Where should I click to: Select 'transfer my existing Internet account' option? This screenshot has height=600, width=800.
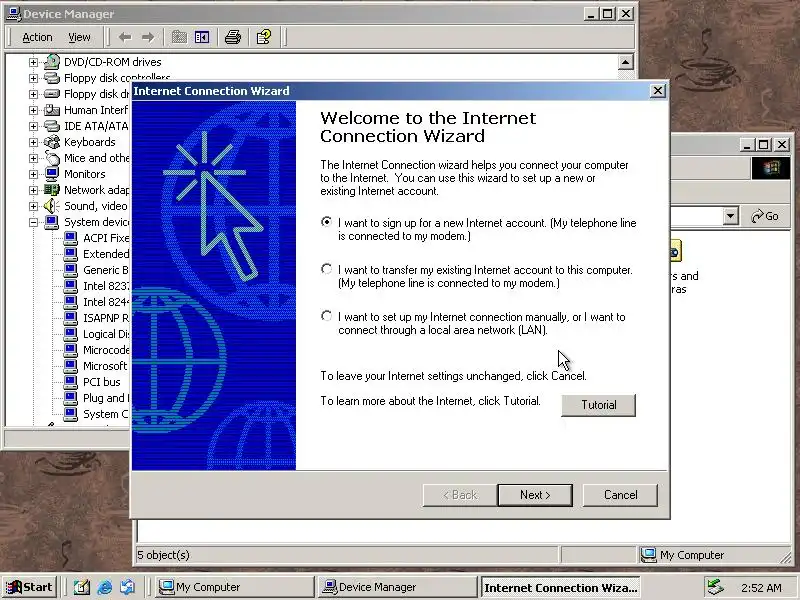(327, 269)
